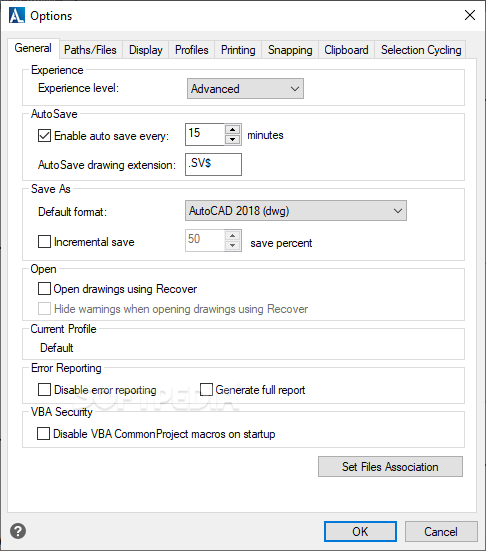This screenshot has height=551, width=486.
Task: Click the Set Files Association button
Action: [x=390, y=467]
